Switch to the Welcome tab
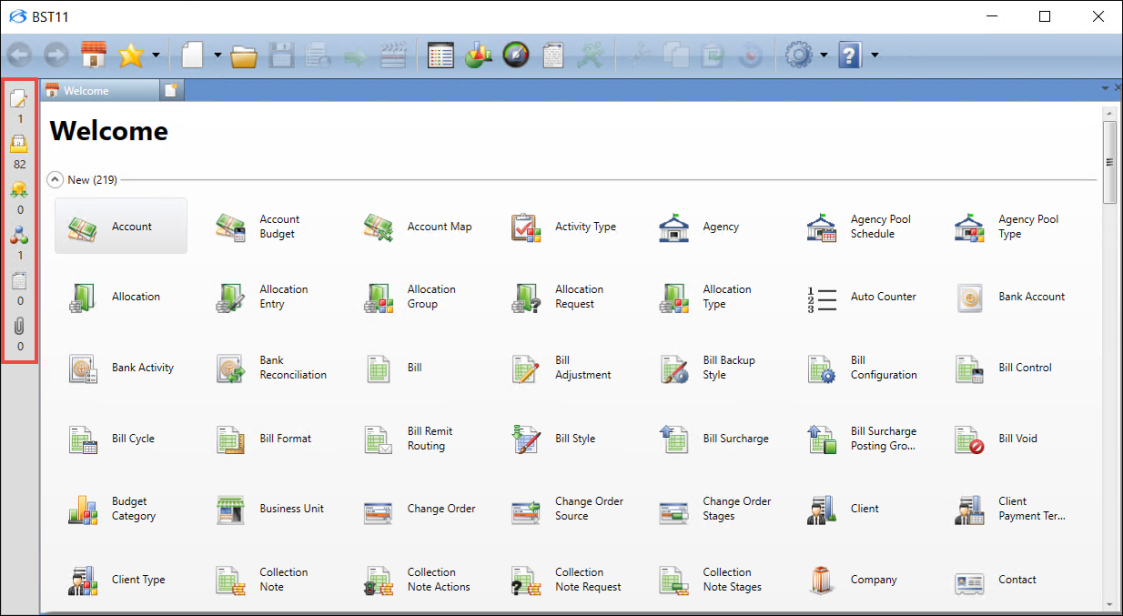 98,91
